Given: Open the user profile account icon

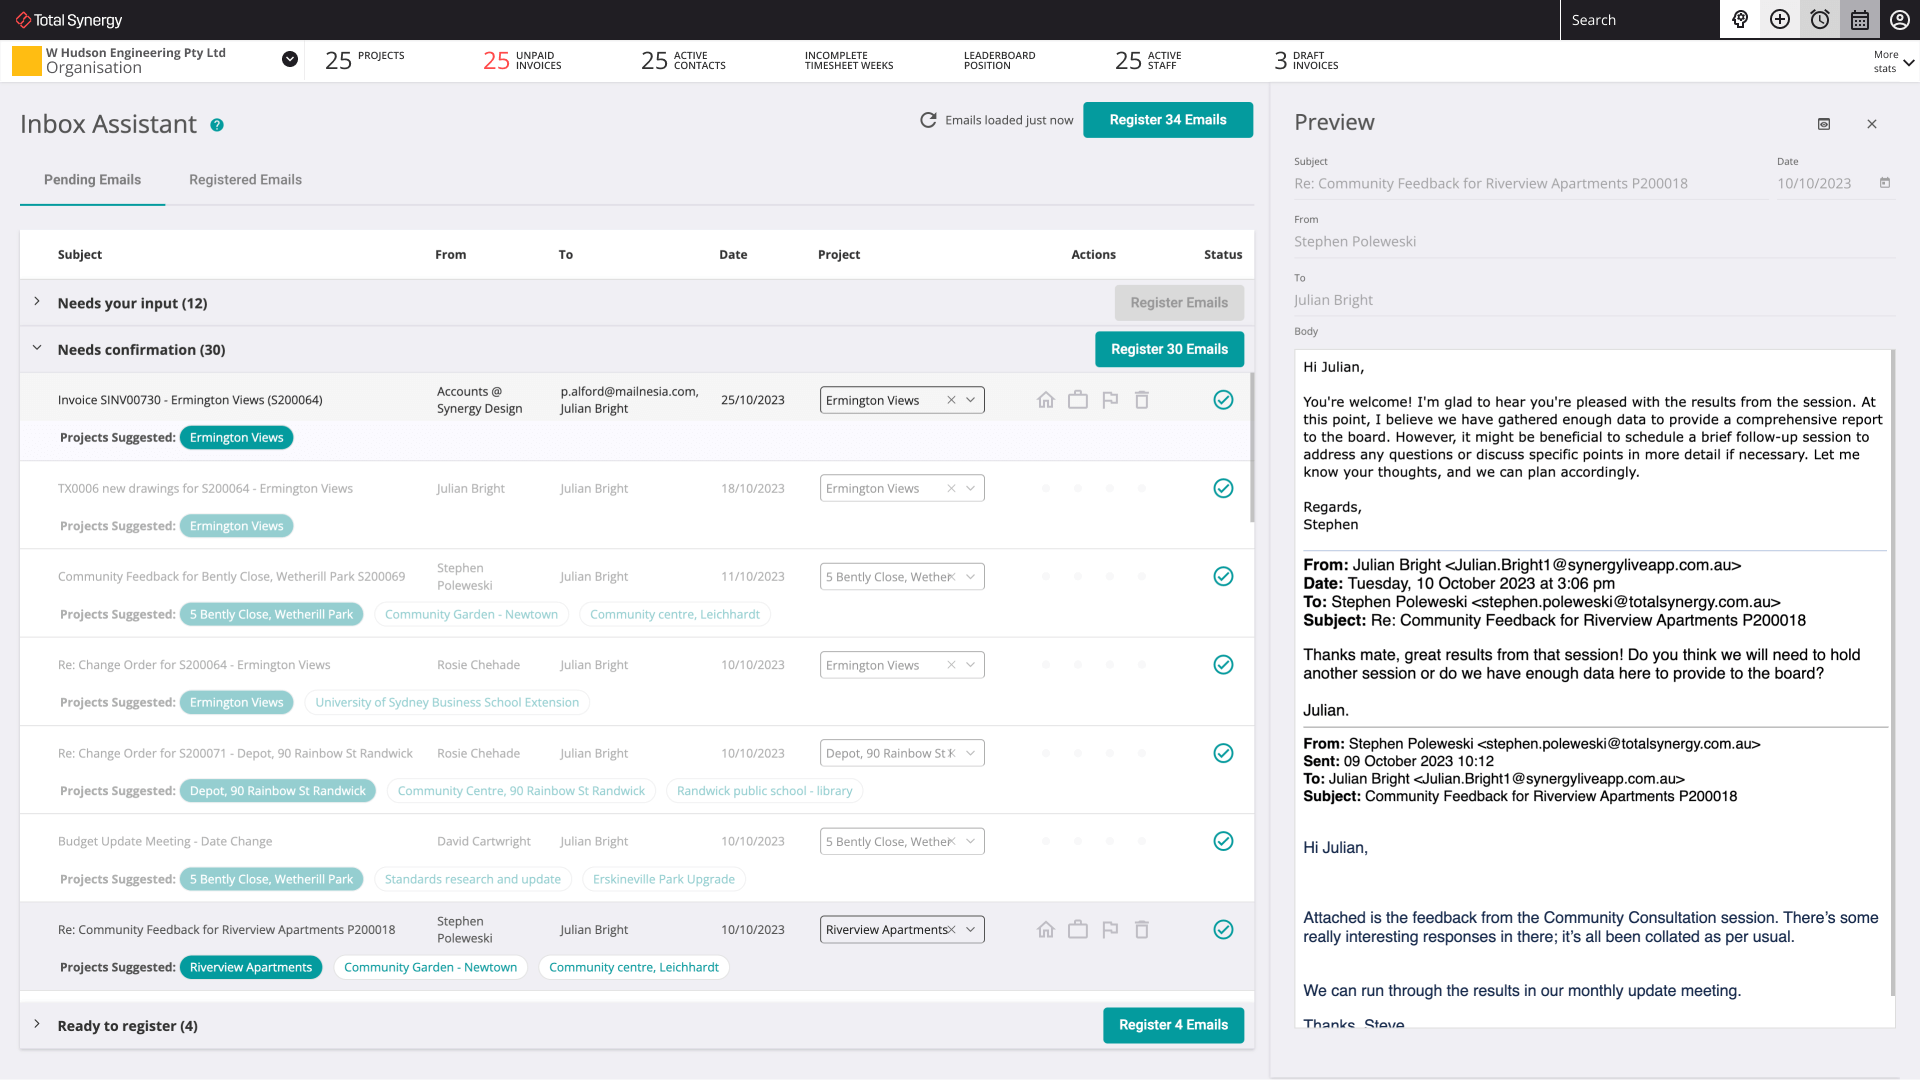Looking at the screenshot, I should [x=1898, y=19].
